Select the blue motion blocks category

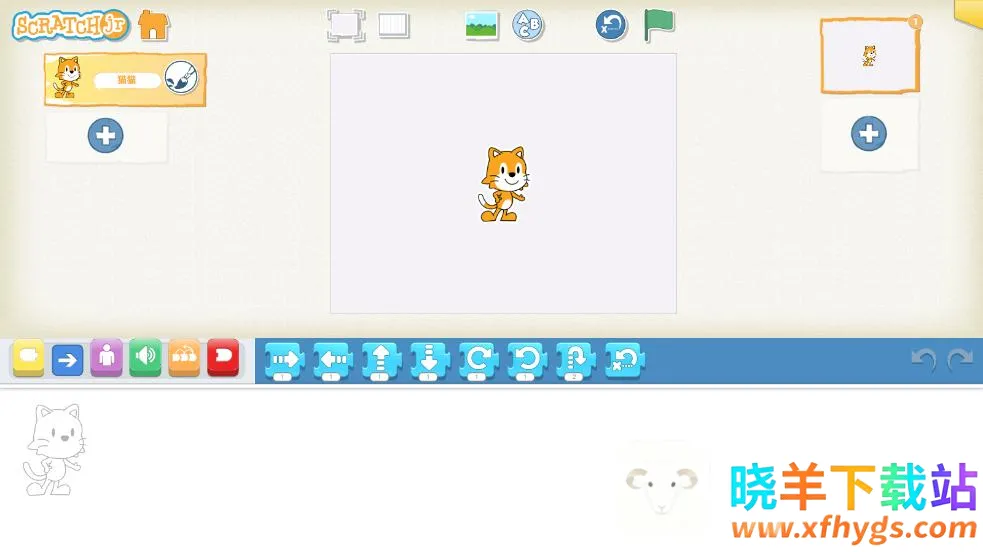tap(67, 358)
